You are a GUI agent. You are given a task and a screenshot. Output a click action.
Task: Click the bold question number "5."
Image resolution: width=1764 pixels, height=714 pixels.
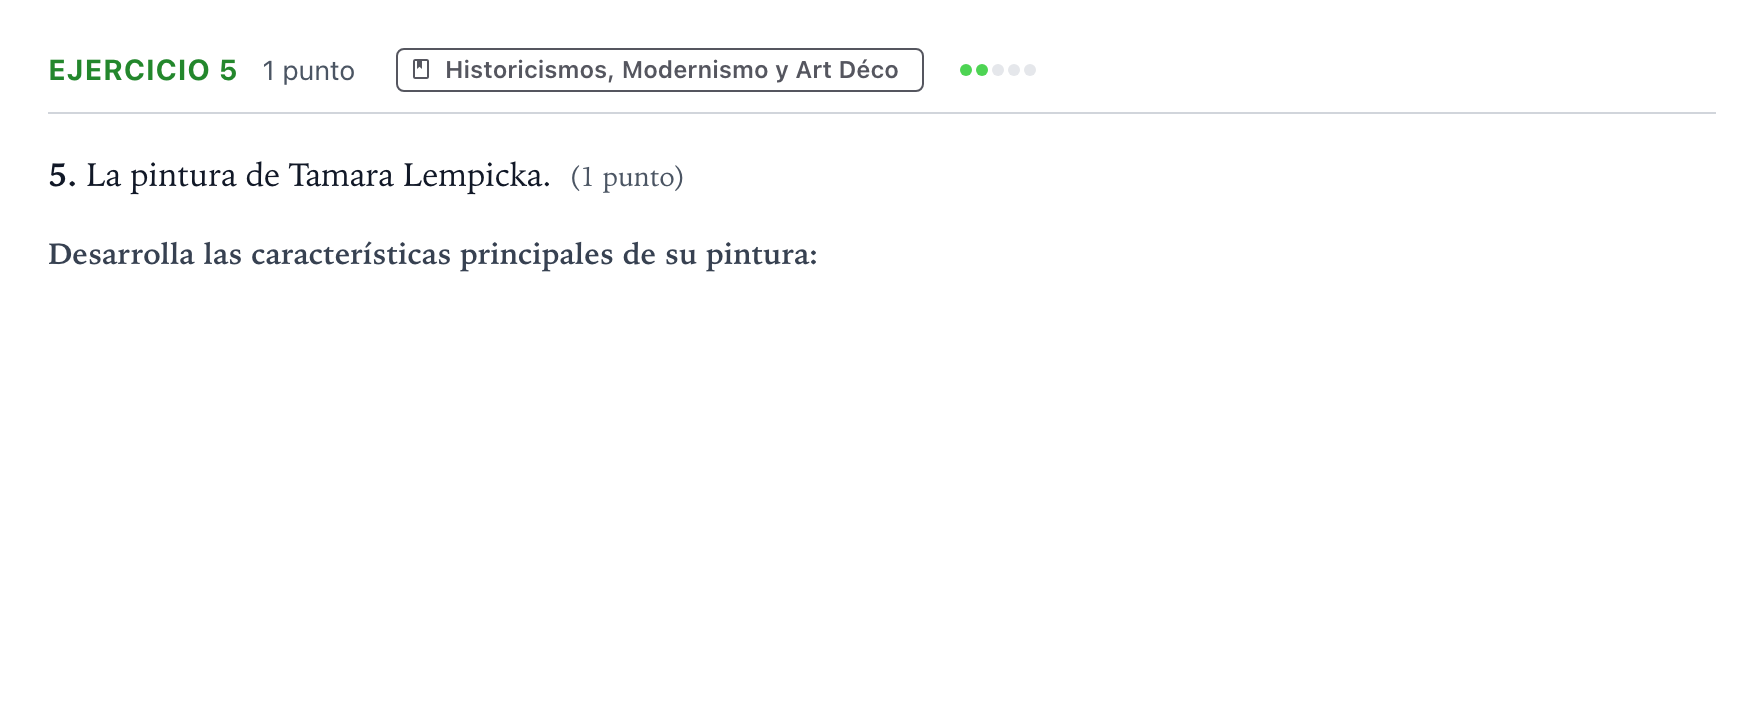tap(62, 176)
